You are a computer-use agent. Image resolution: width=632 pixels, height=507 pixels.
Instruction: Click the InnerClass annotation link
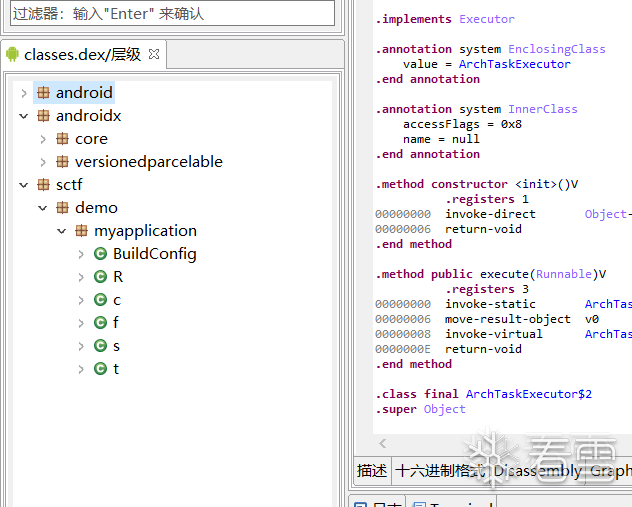tap(543, 109)
